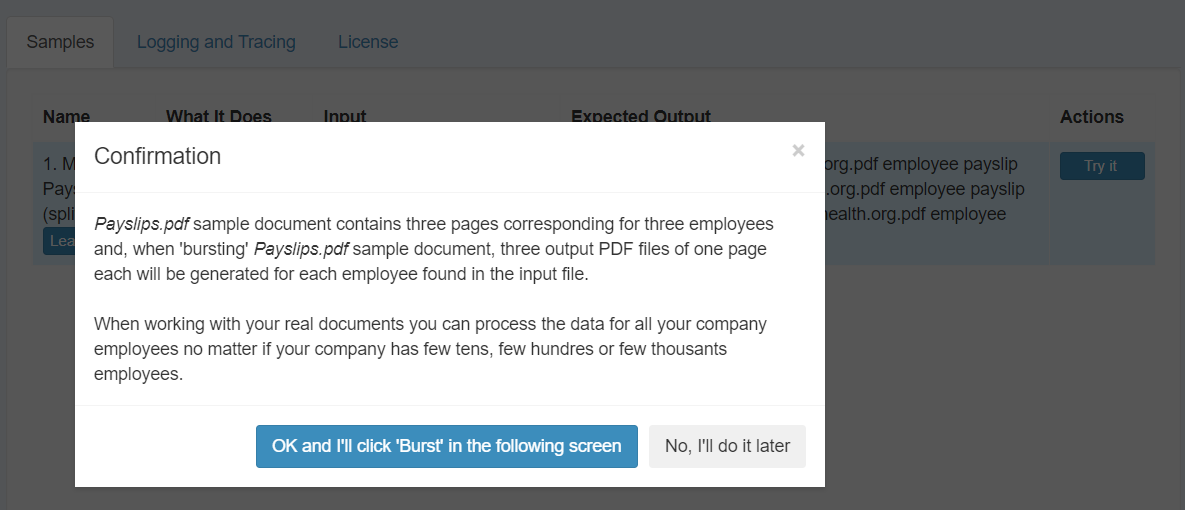Click the first italic Payslips.pdf text in the dialog
The height and width of the screenshot is (510, 1185).
(141, 223)
